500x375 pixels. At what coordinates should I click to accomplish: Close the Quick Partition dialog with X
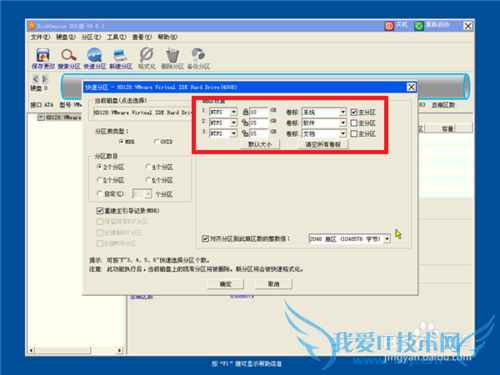(411, 87)
